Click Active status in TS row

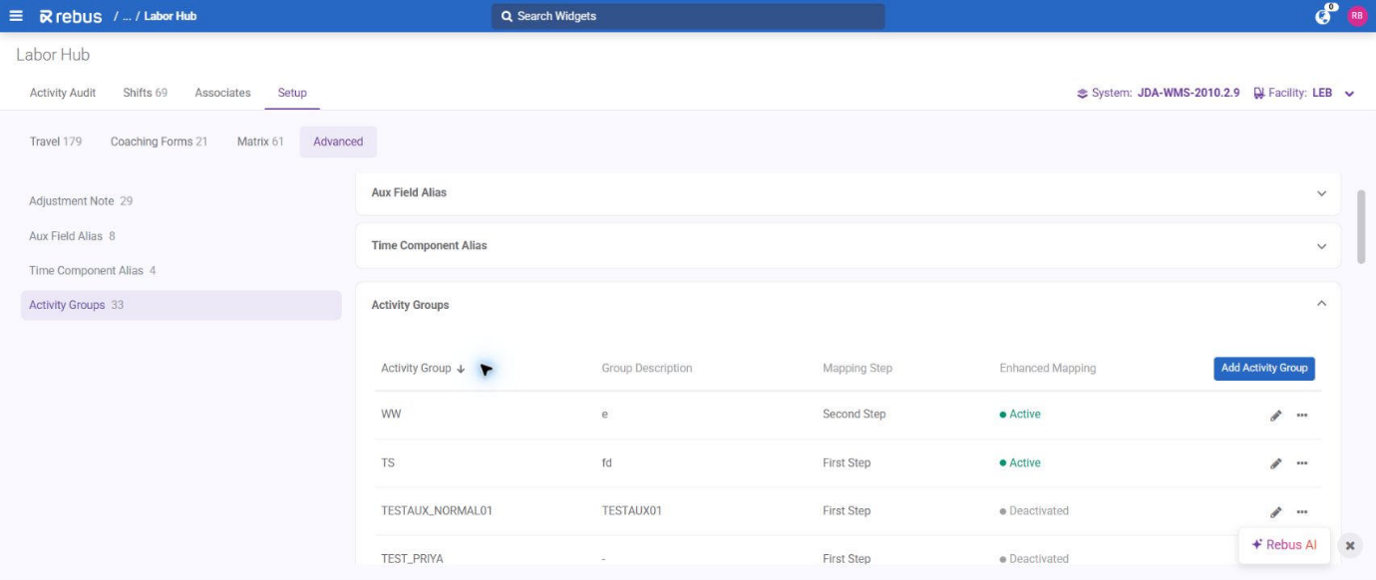click(x=1020, y=463)
